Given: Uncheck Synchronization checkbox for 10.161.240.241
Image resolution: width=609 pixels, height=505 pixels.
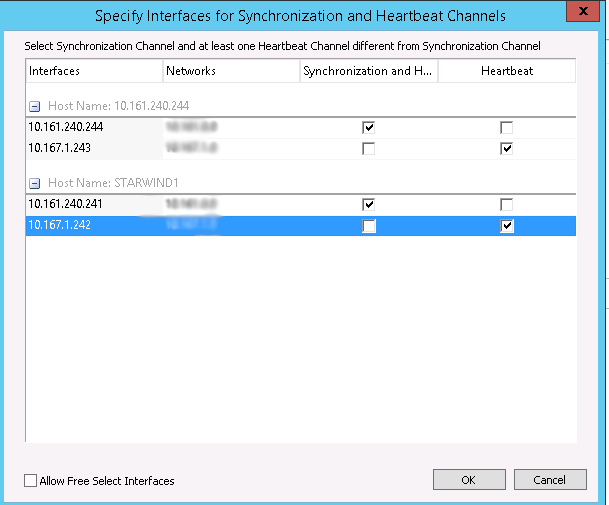Looking at the screenshot, I should (369, 204).
